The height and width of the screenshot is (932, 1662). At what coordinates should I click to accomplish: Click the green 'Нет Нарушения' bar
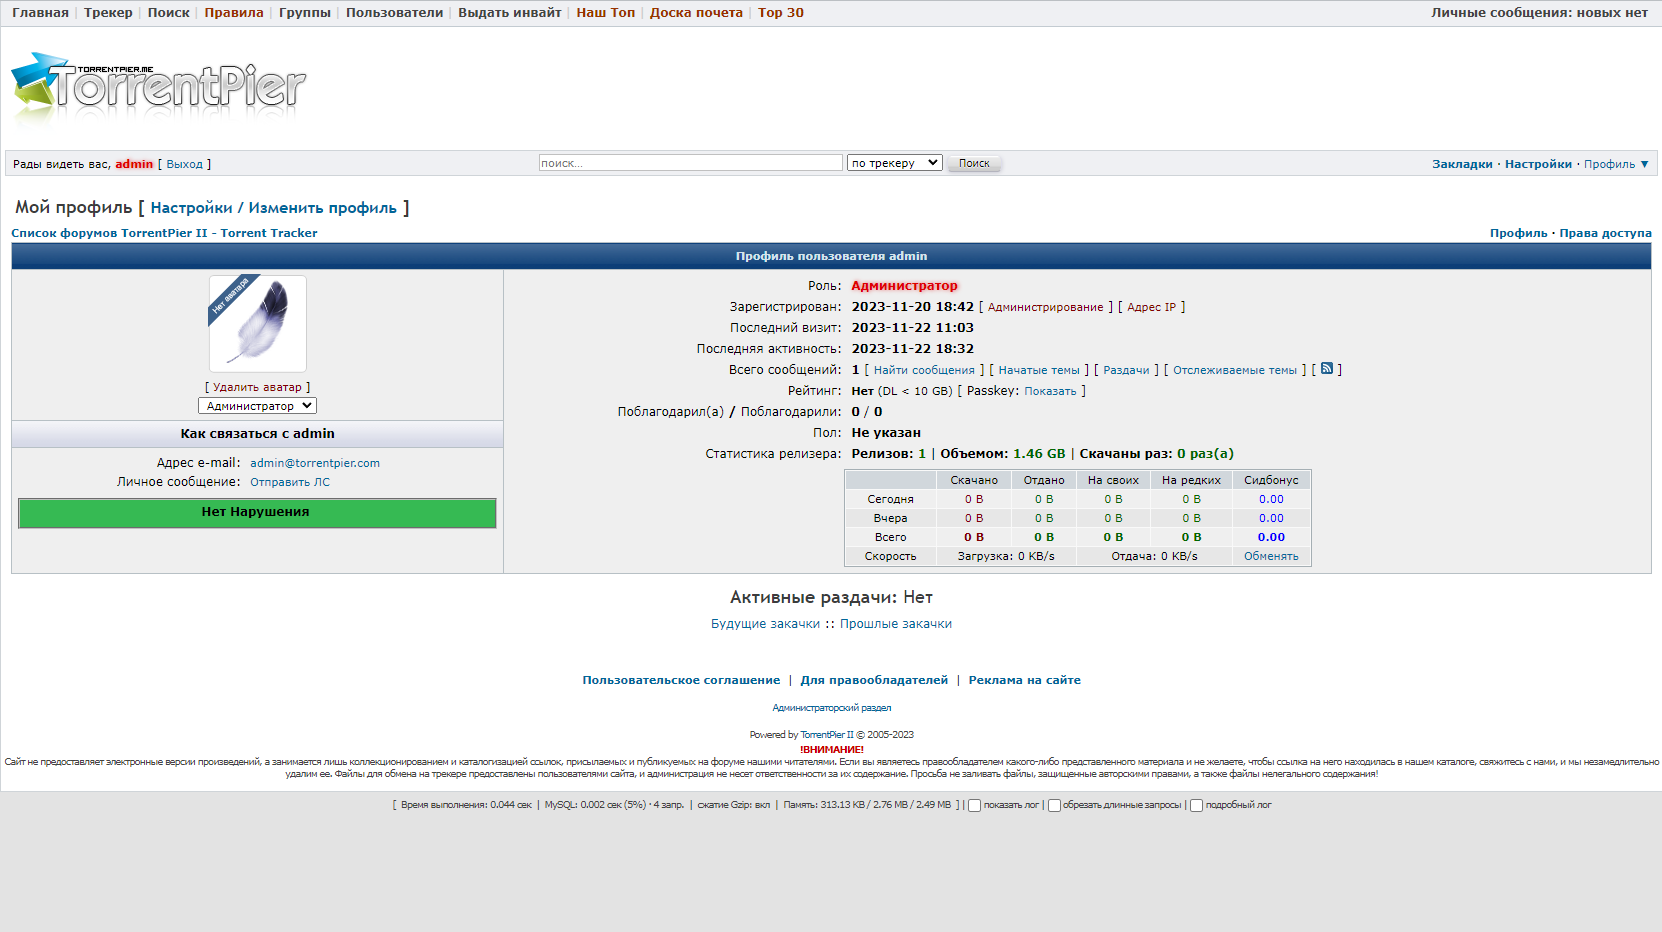pos(257,512)
